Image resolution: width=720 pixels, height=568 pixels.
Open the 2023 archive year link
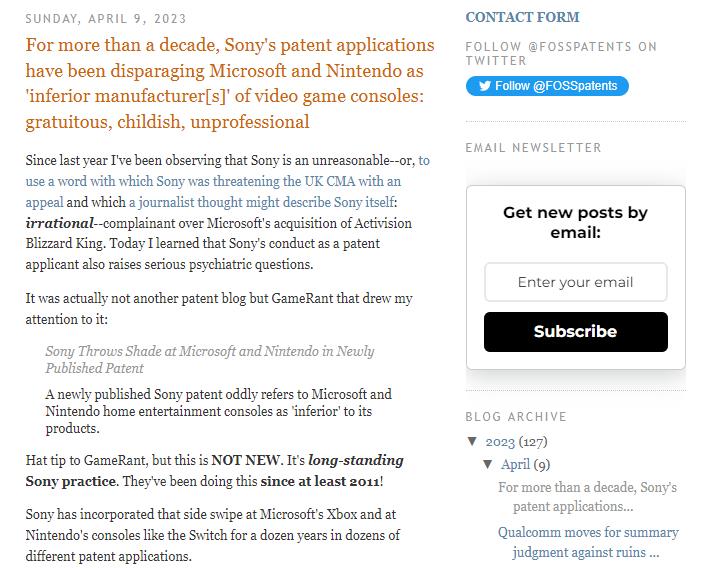click(500, 441)
